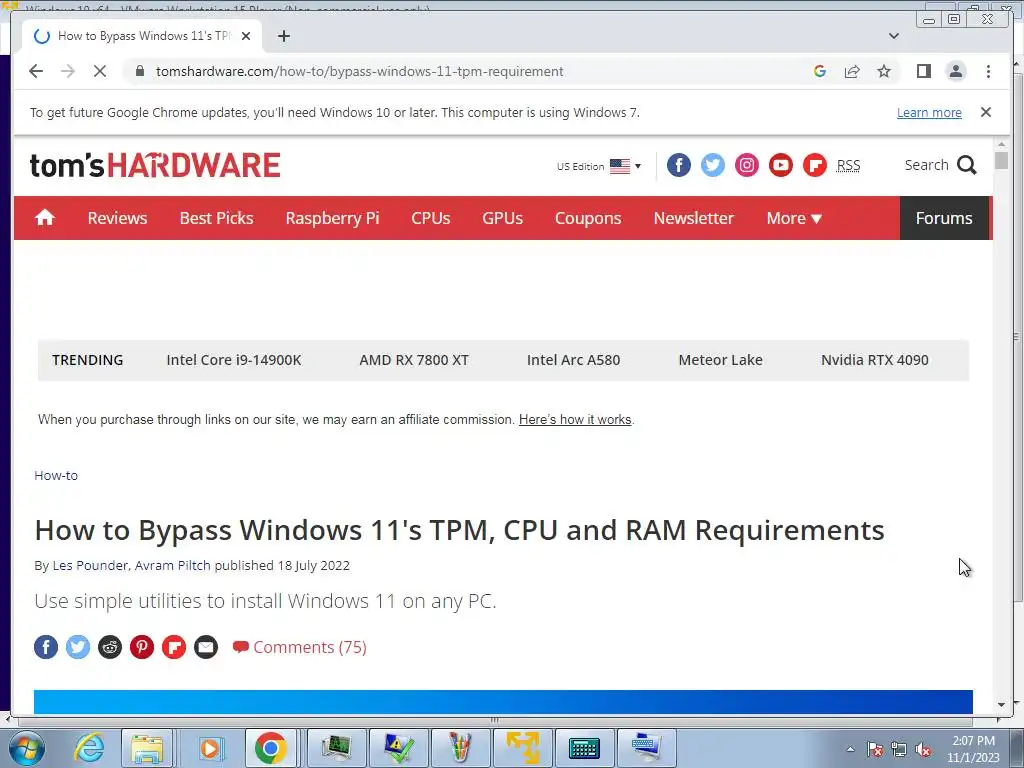Visit Tom's Hardware Twitter page in header

tap(712, 165)
